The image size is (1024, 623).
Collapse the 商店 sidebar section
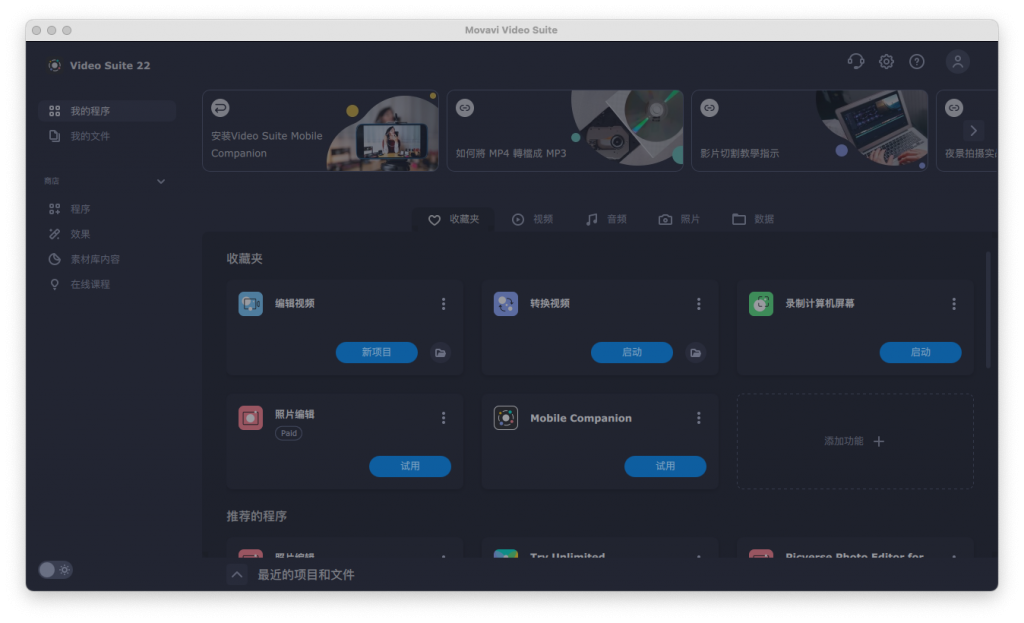point(161,182)
